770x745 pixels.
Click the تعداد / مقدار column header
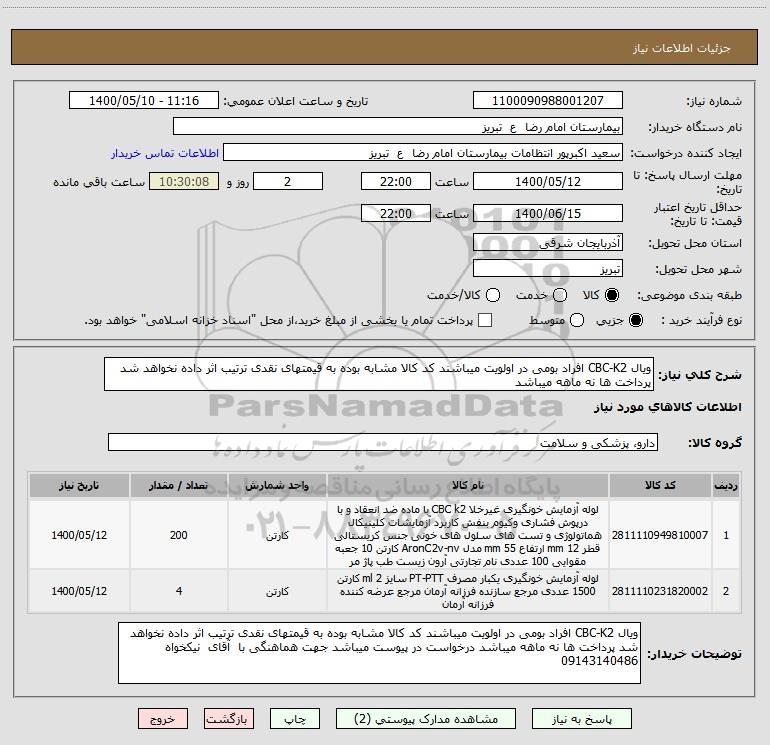click(179, 485)
